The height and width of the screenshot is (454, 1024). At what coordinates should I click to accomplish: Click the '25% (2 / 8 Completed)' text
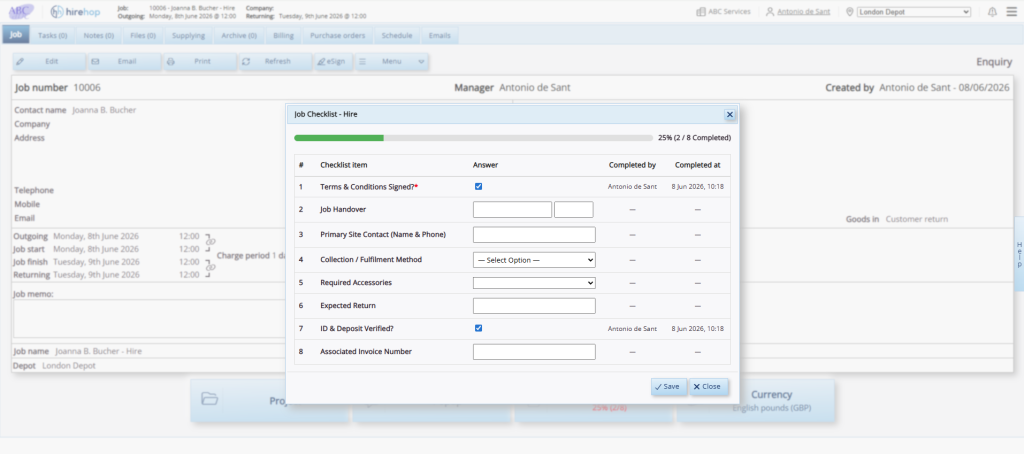[694, 138]
